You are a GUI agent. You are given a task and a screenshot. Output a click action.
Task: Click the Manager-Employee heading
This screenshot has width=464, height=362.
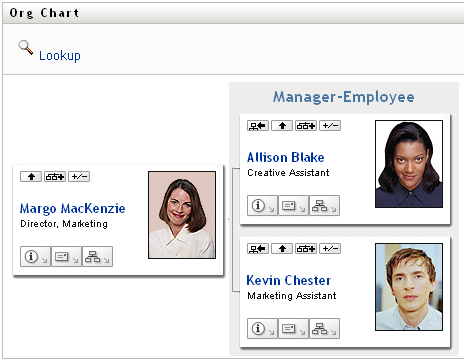click(344, 97)
